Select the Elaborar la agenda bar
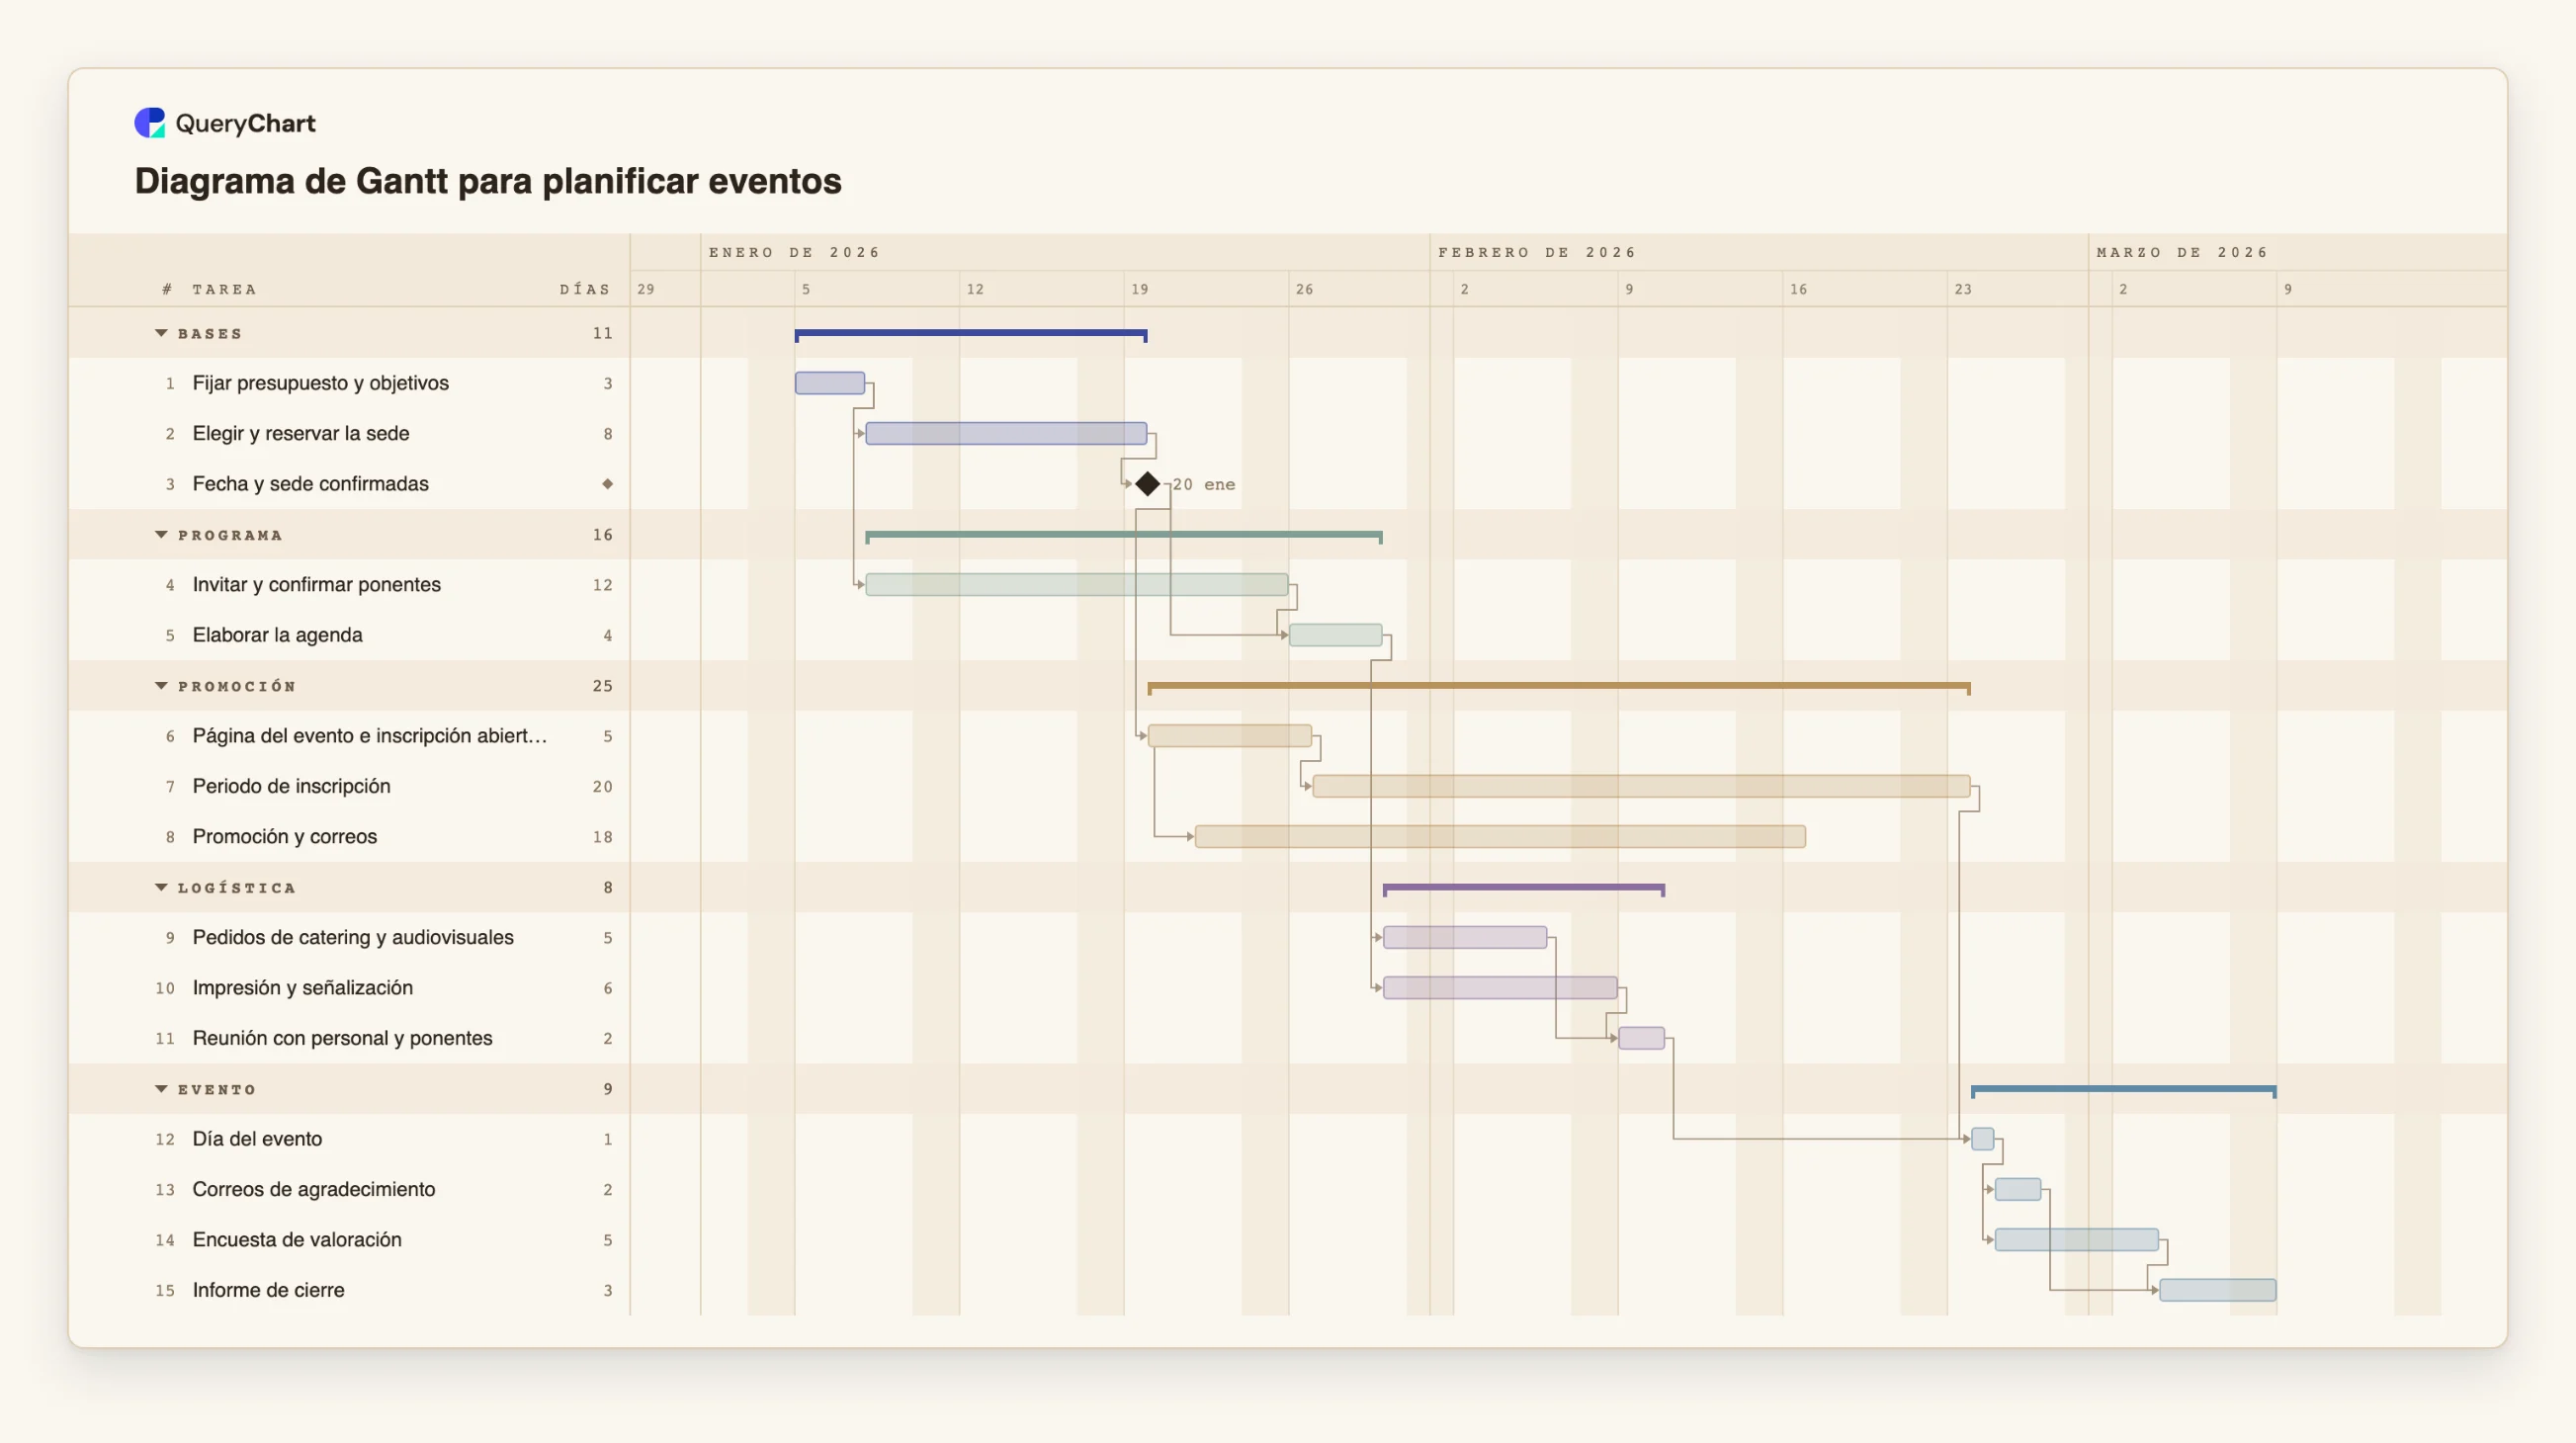Image resolution: width=2576 pixels, height=1443 pixels. tap(1336, 635)
